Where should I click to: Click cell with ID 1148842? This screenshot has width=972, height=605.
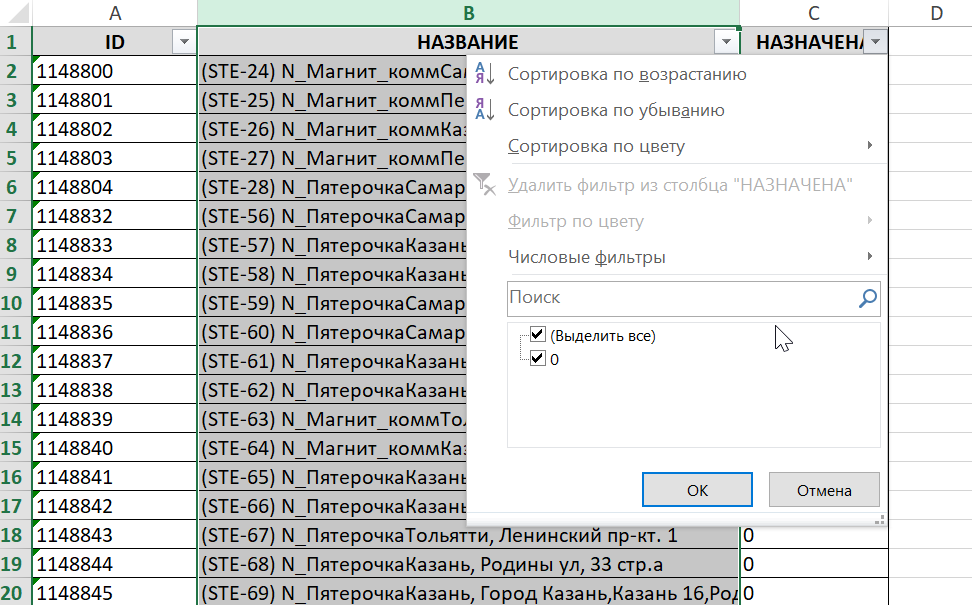(x=115, y=506)
